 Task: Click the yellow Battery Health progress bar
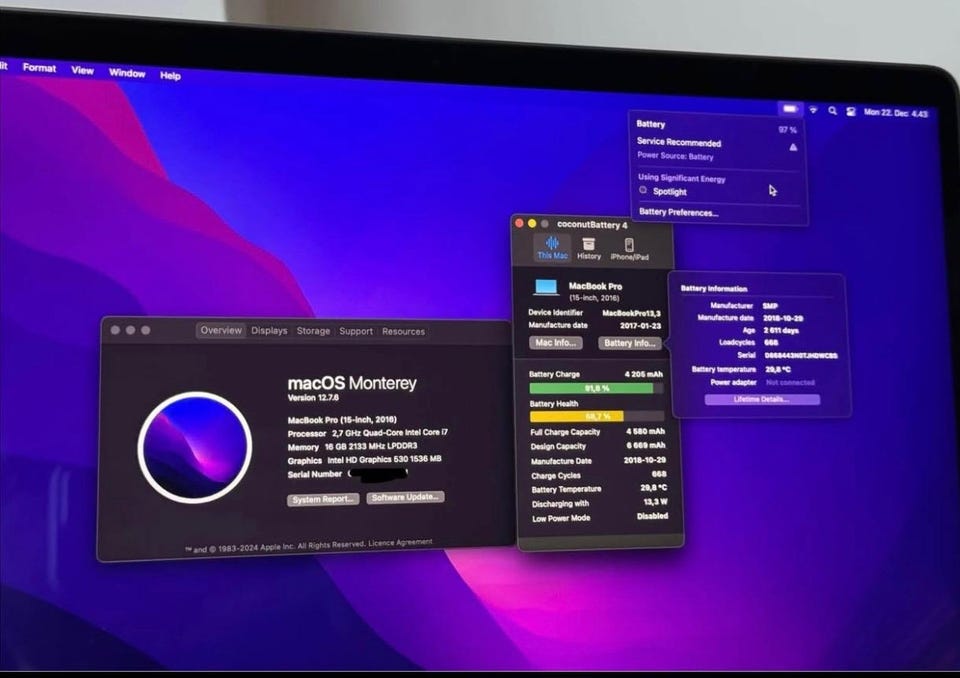(596, 416)
